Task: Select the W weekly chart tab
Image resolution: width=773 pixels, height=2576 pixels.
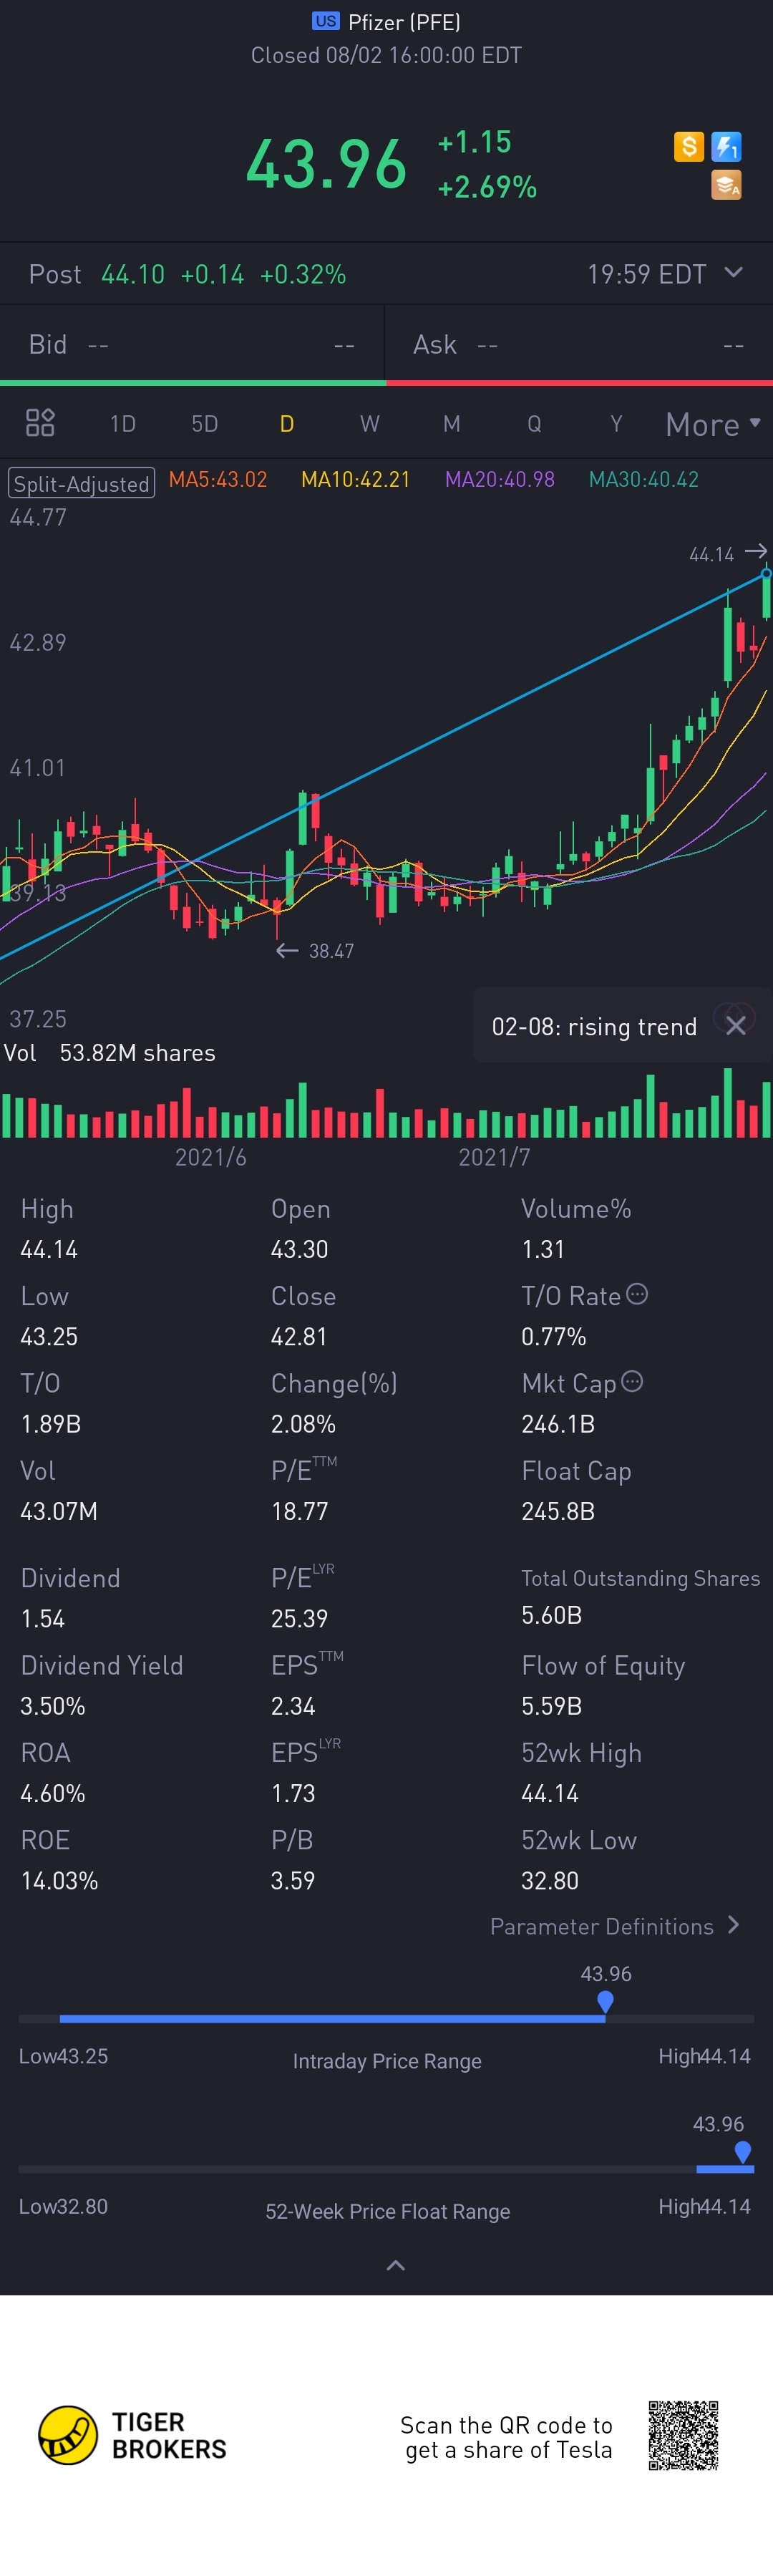Action: [370, 424]
